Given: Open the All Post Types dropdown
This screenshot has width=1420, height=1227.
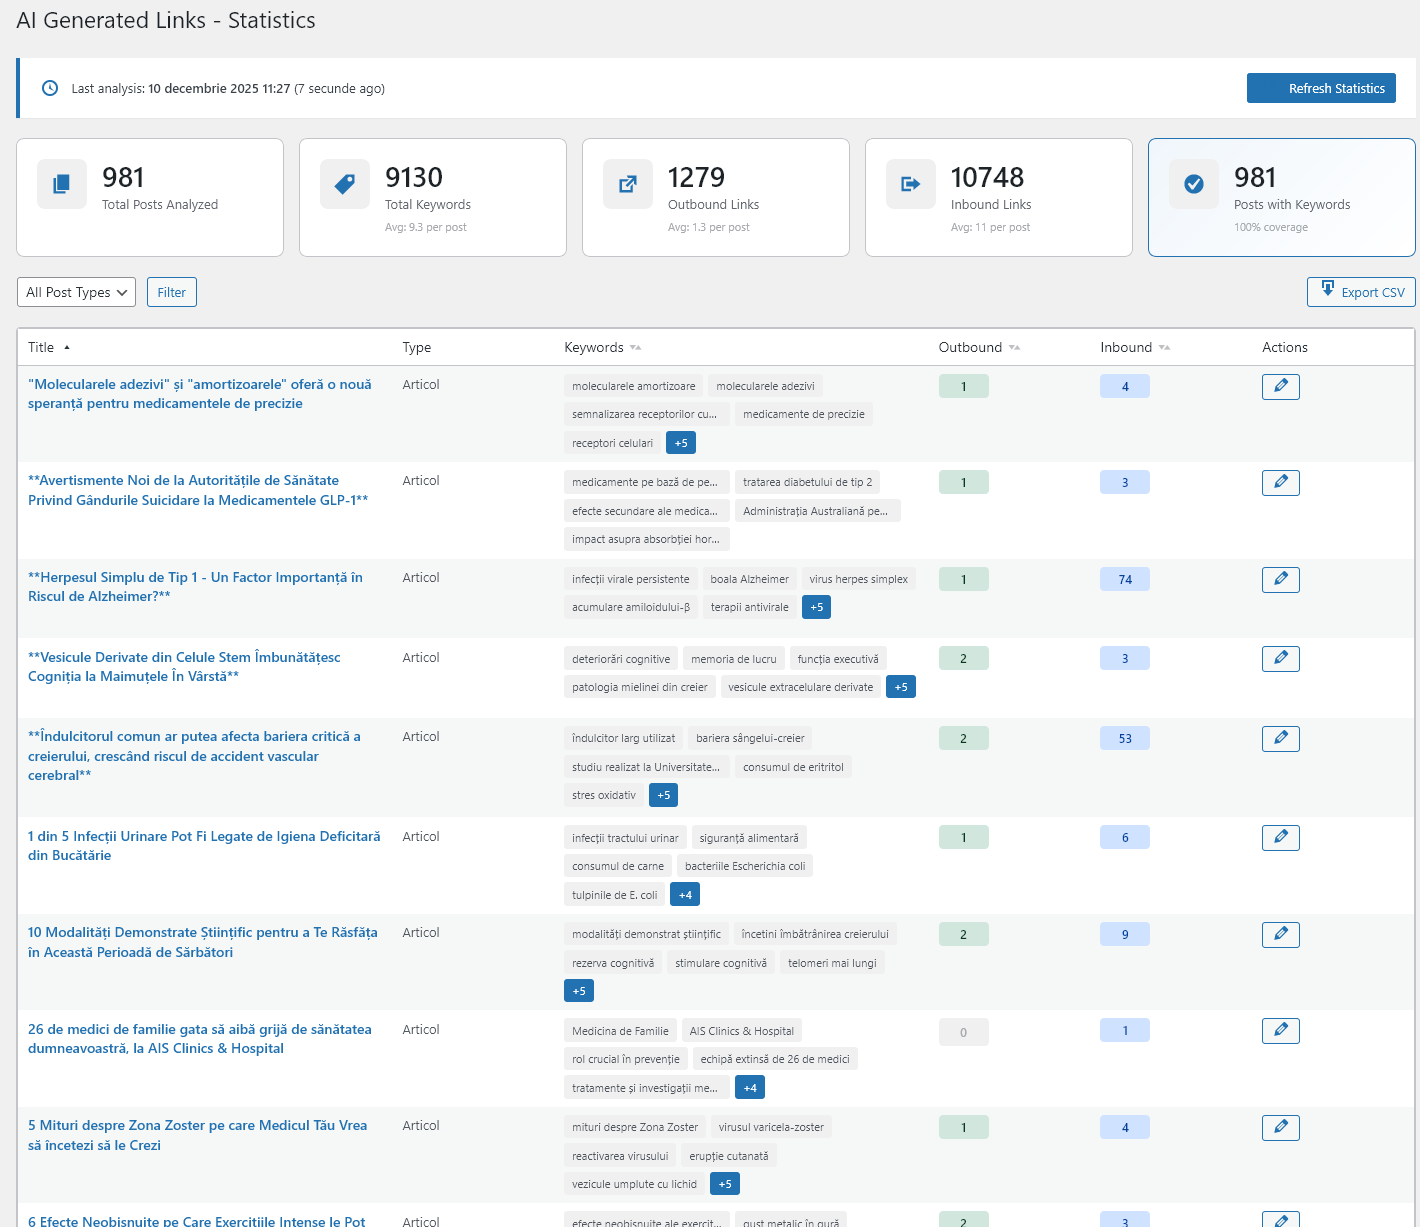Looking at the screenshot, I should point(76,292).
